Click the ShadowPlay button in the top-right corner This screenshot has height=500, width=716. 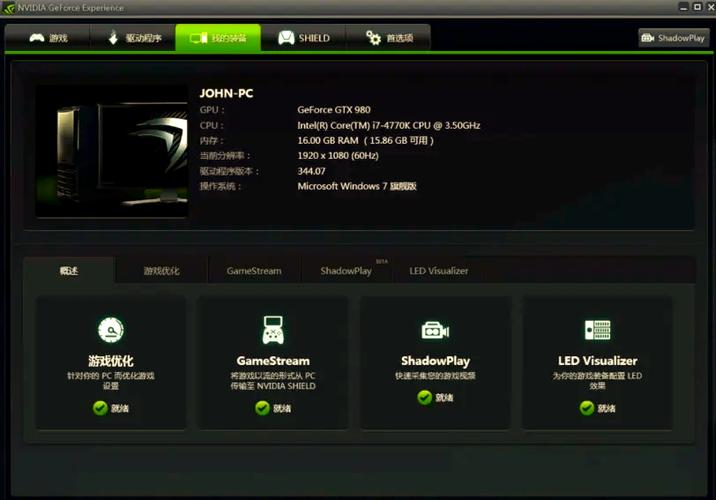click(673, 38)
